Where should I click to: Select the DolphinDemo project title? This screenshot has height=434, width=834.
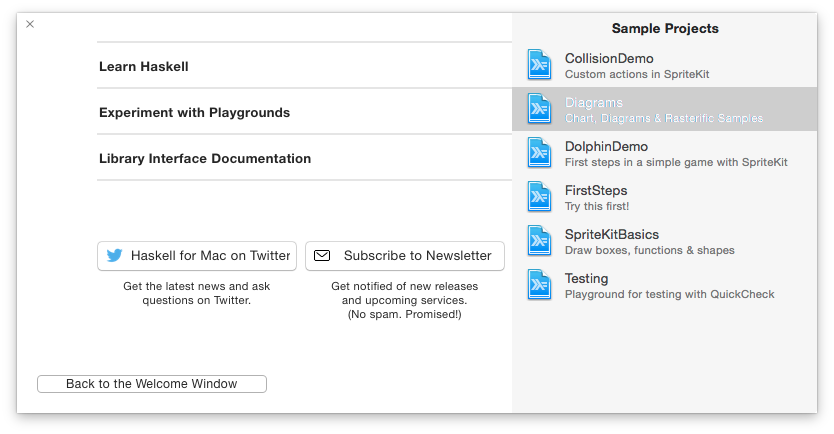(606, 146)
